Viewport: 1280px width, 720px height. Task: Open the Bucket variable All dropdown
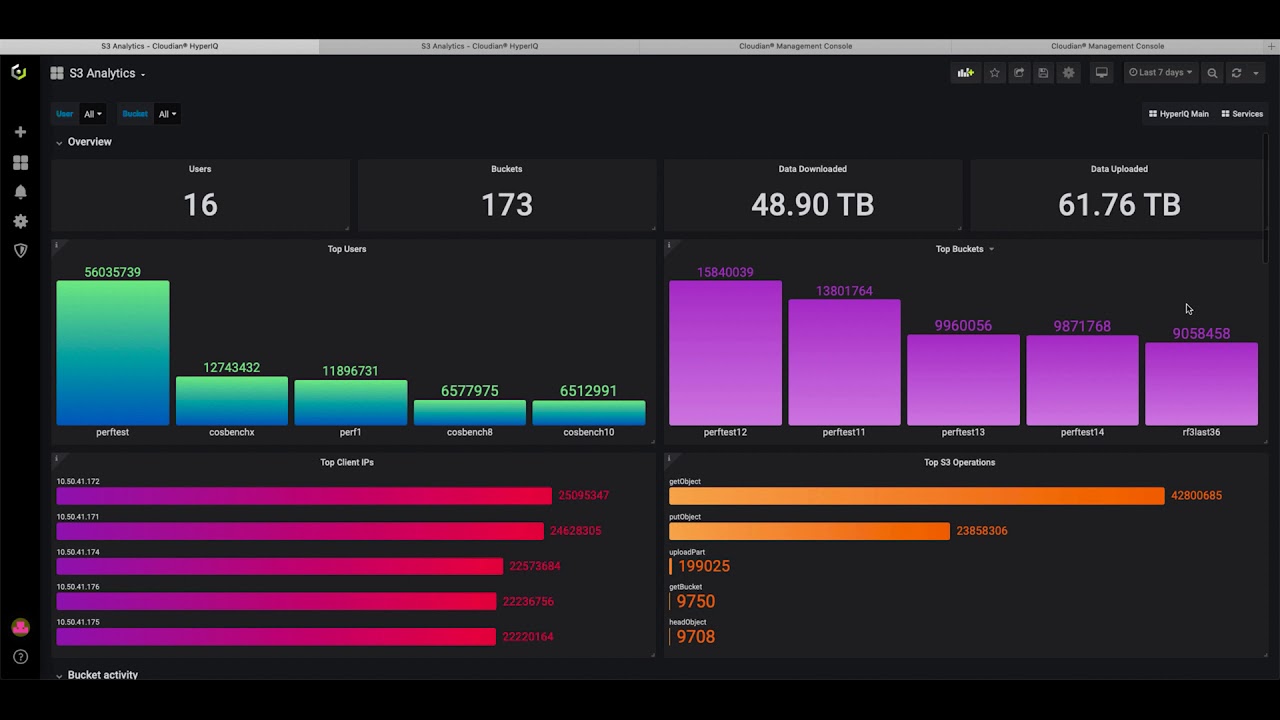tap(167, 114)
